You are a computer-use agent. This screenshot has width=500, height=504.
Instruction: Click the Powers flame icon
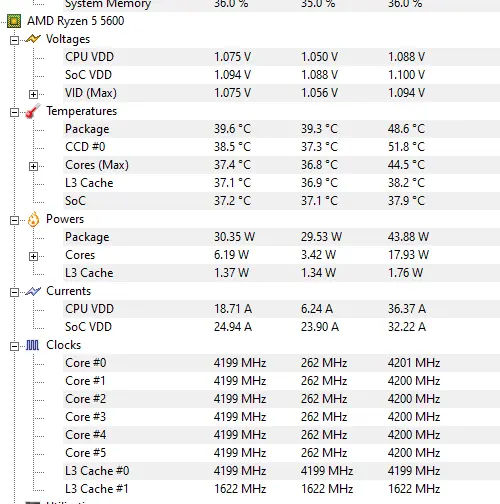point(33,219)
